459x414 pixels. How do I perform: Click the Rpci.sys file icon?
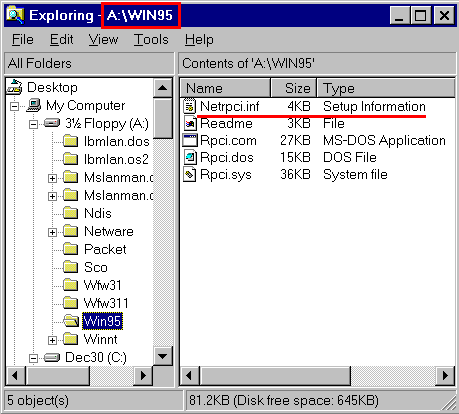(189, 174)
